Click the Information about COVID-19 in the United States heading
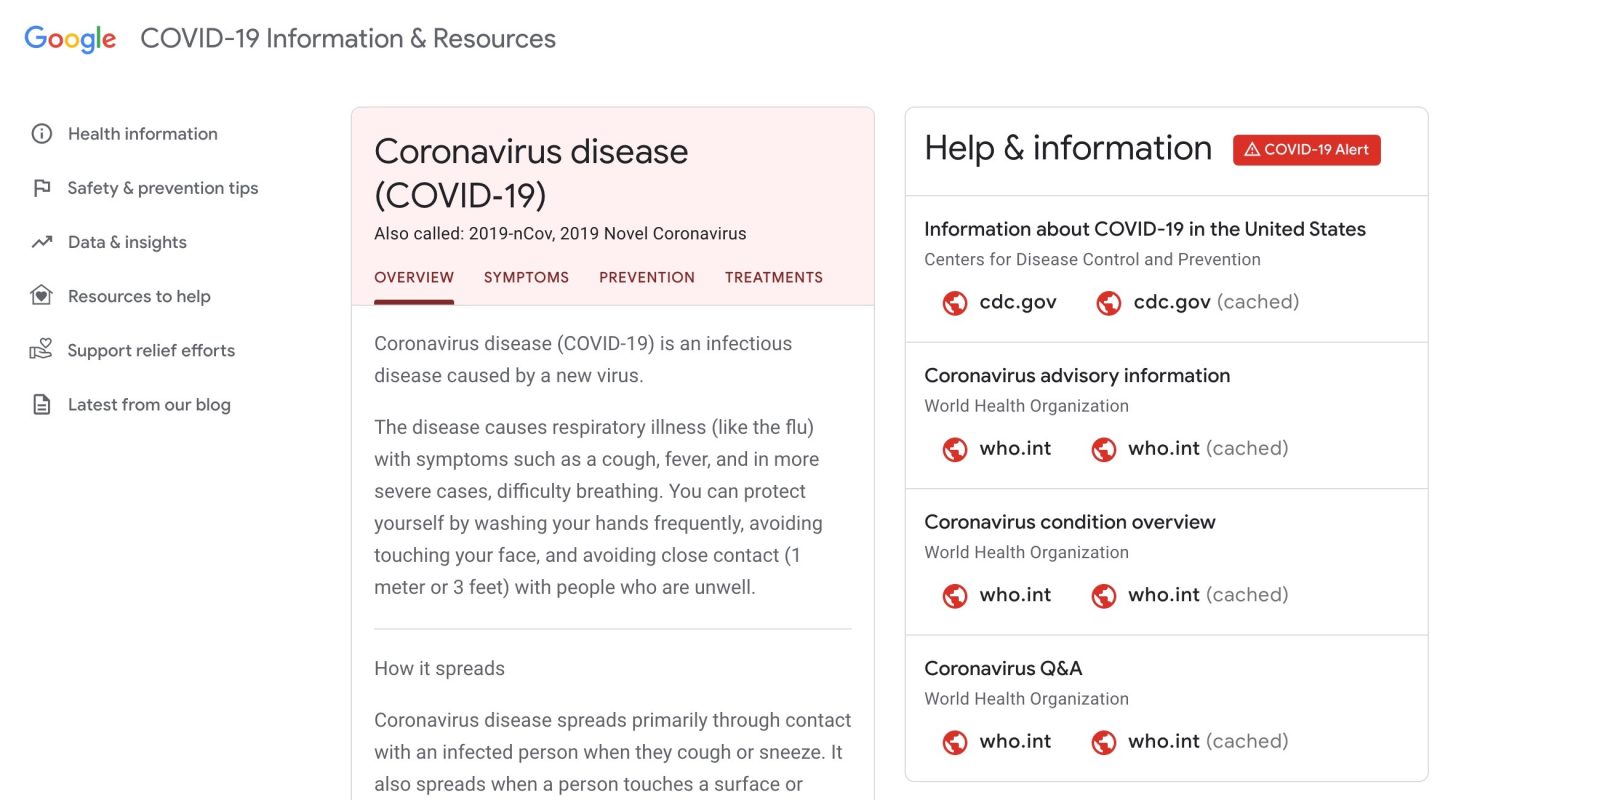 coord(1145,229)
